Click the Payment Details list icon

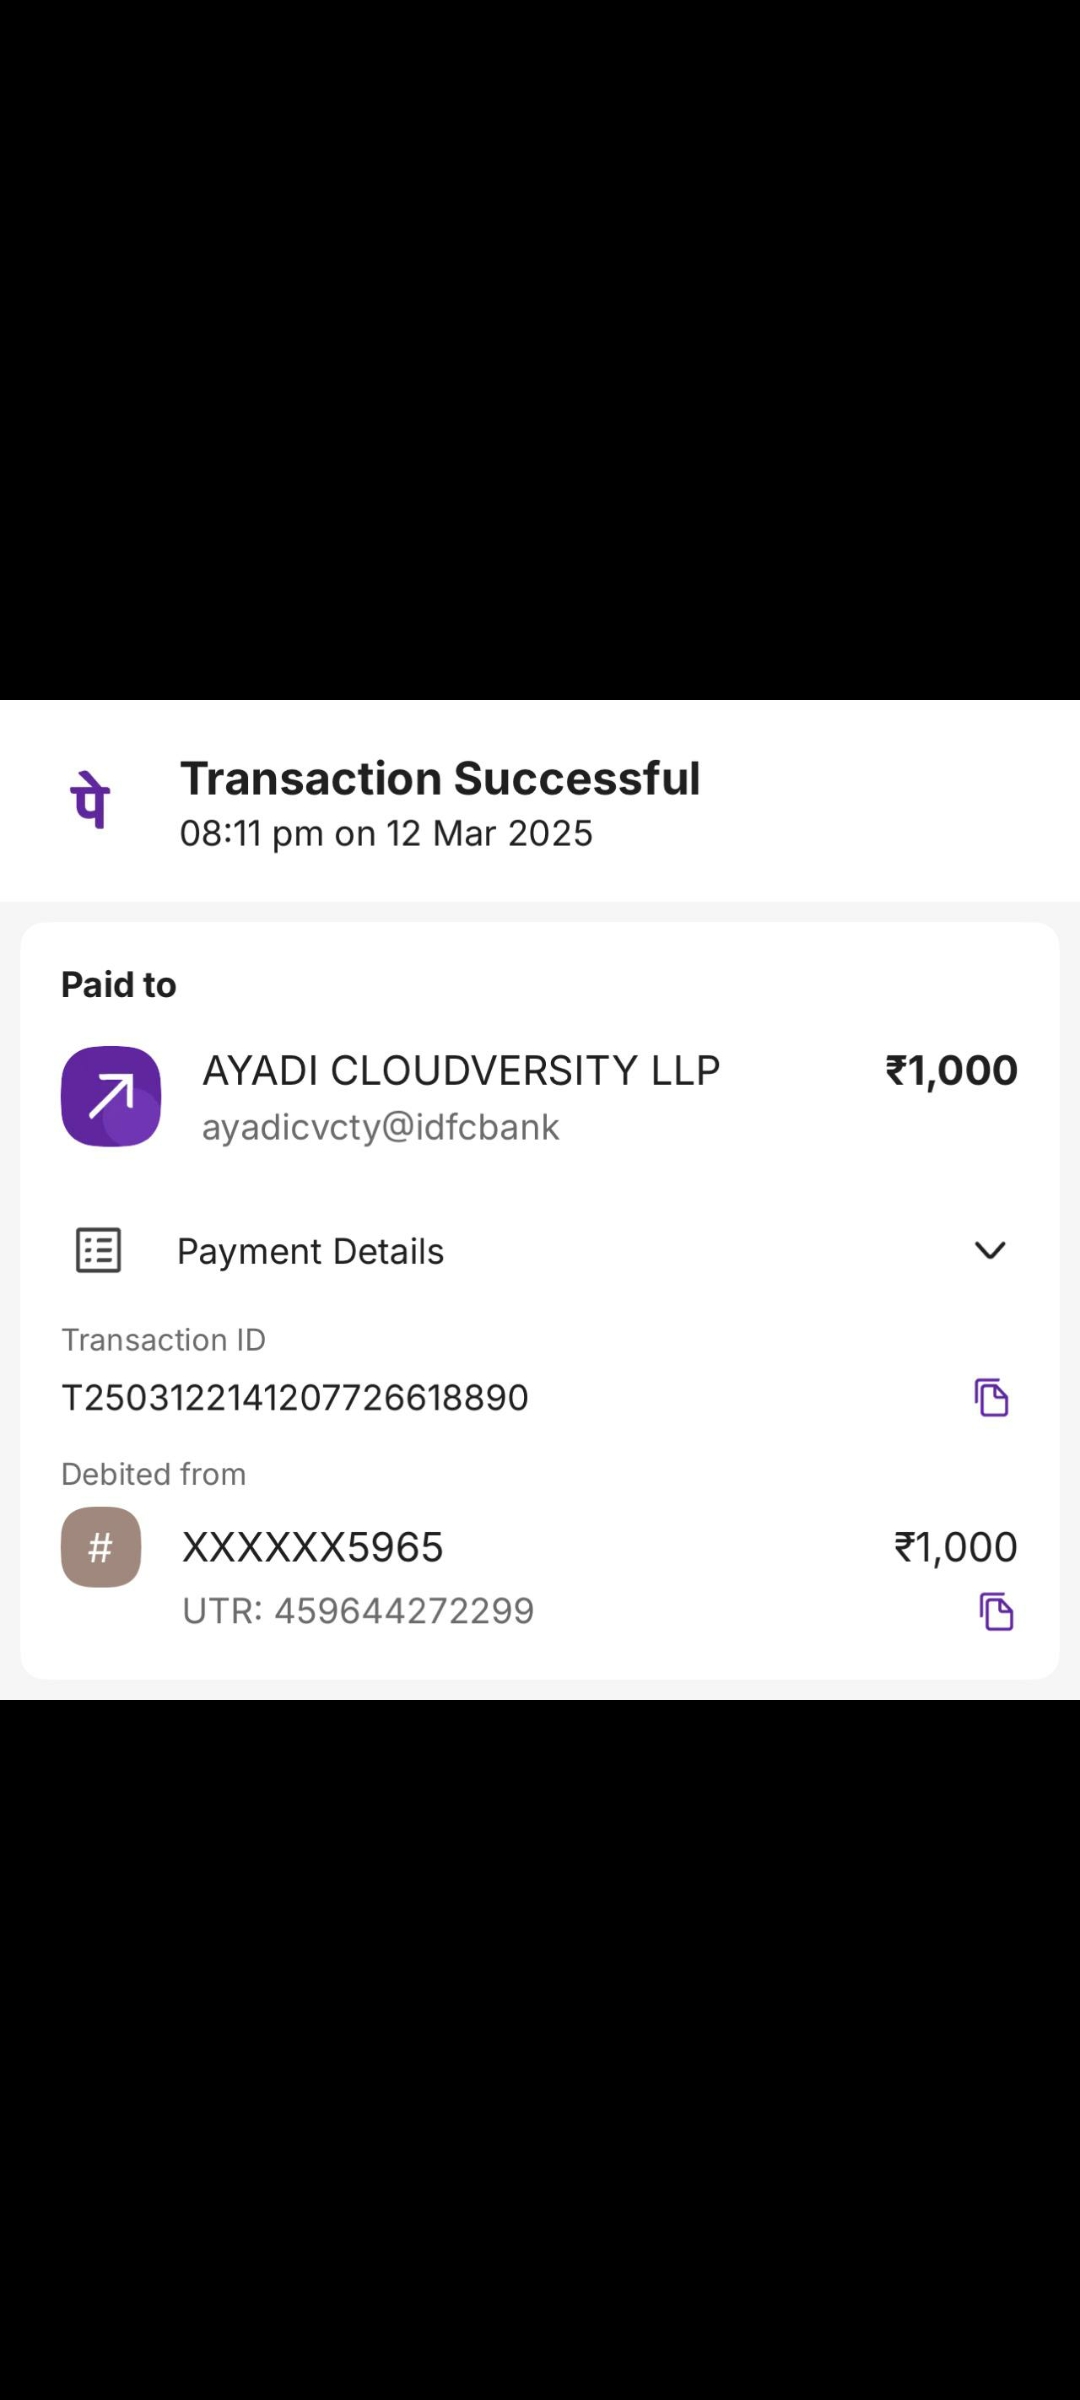tap(99, 1250)
